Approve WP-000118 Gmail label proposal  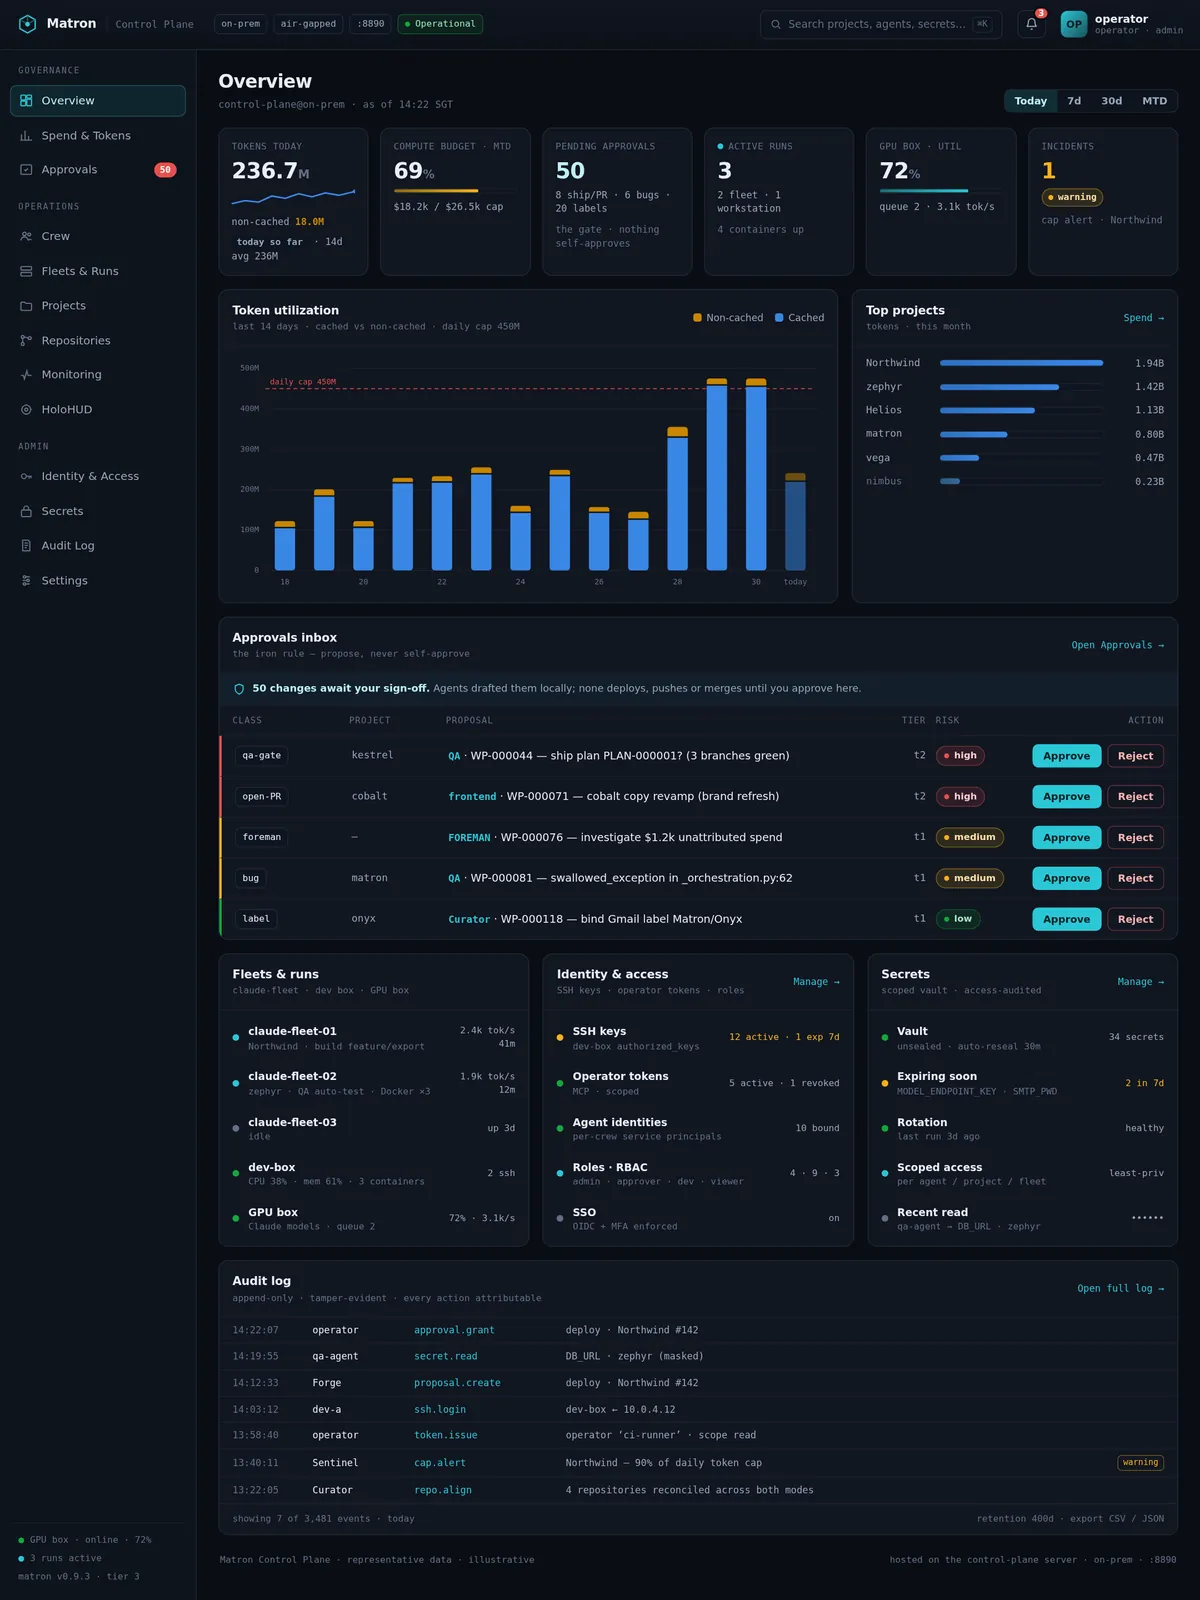pyautogui.click(x=1066, y=919)
